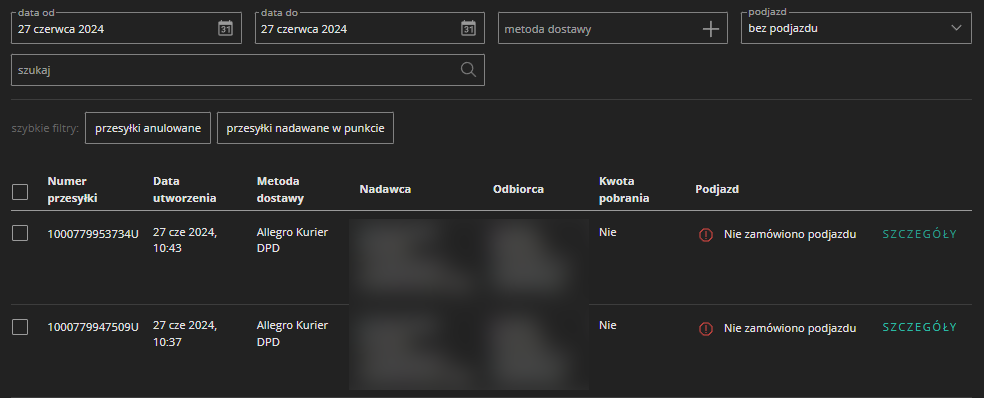
Task: Select shipment number 1000779947509U text
Action: point(93,327)
